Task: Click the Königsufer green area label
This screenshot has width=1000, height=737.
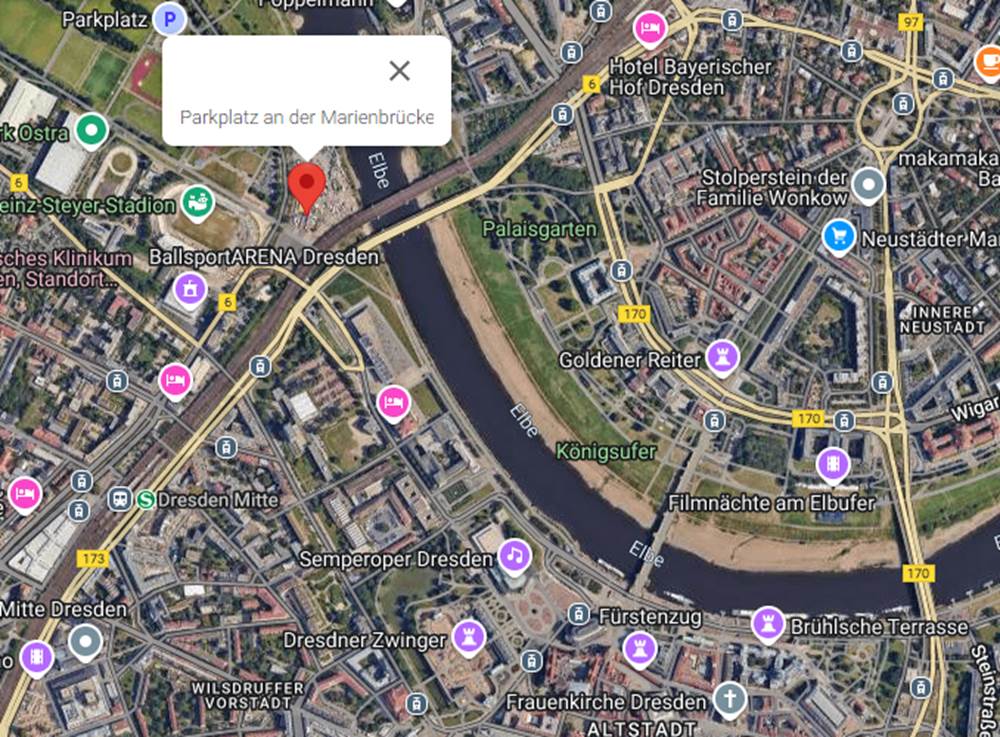Action: (x=606, y=452)
